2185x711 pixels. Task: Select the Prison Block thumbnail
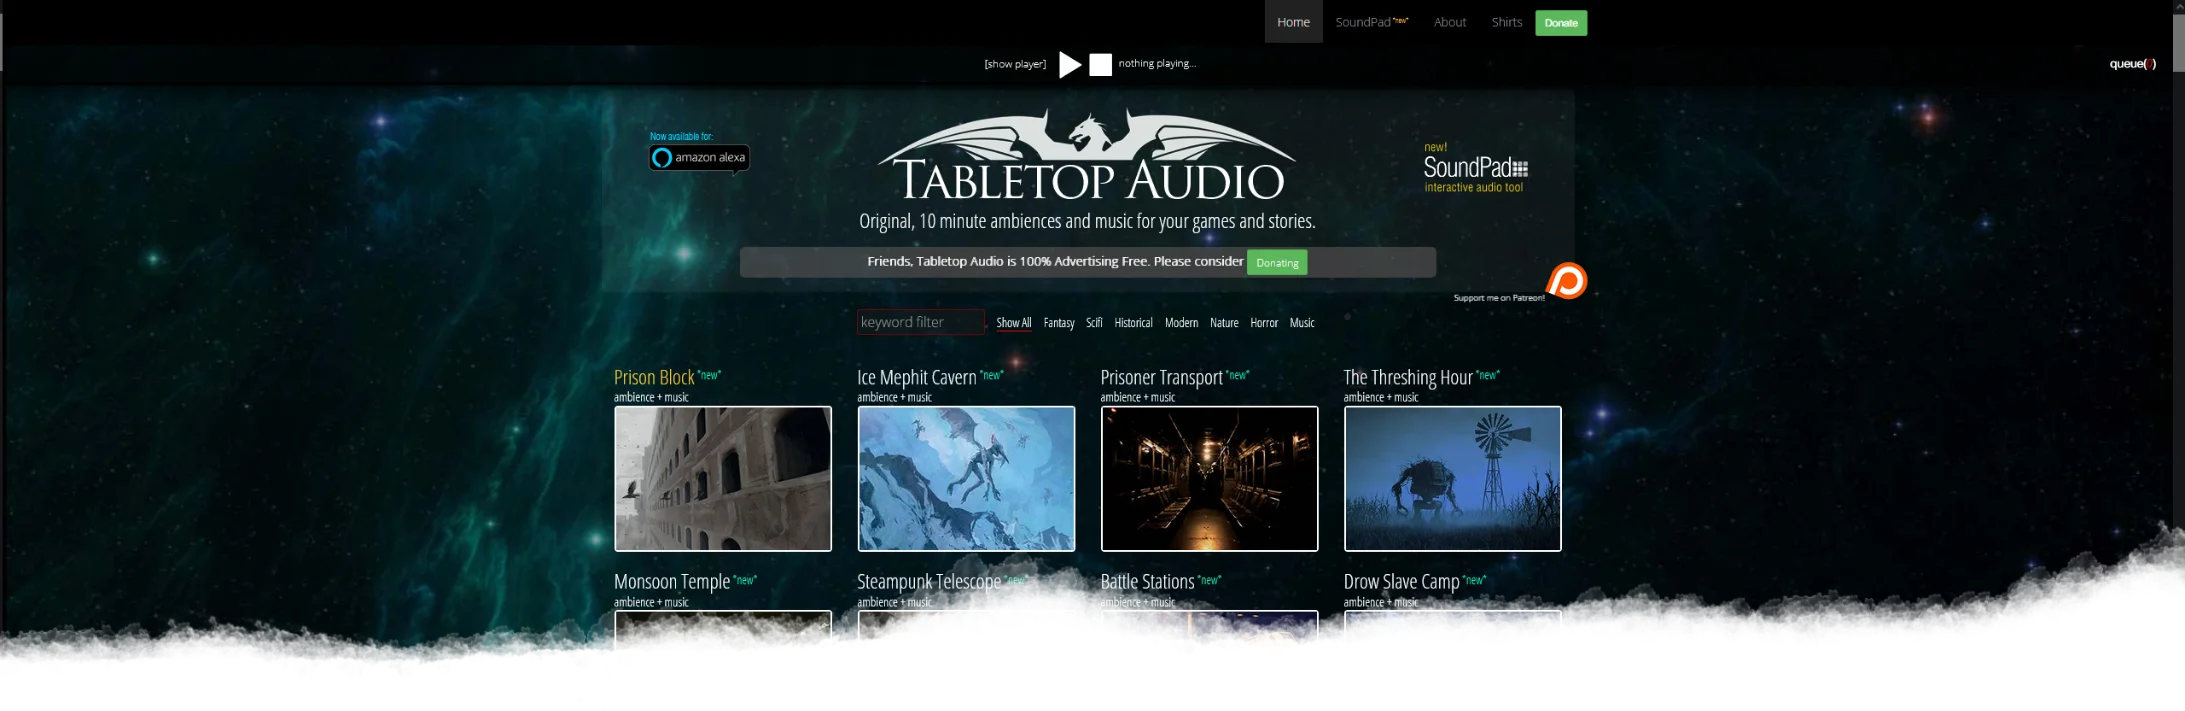[722, 478]
